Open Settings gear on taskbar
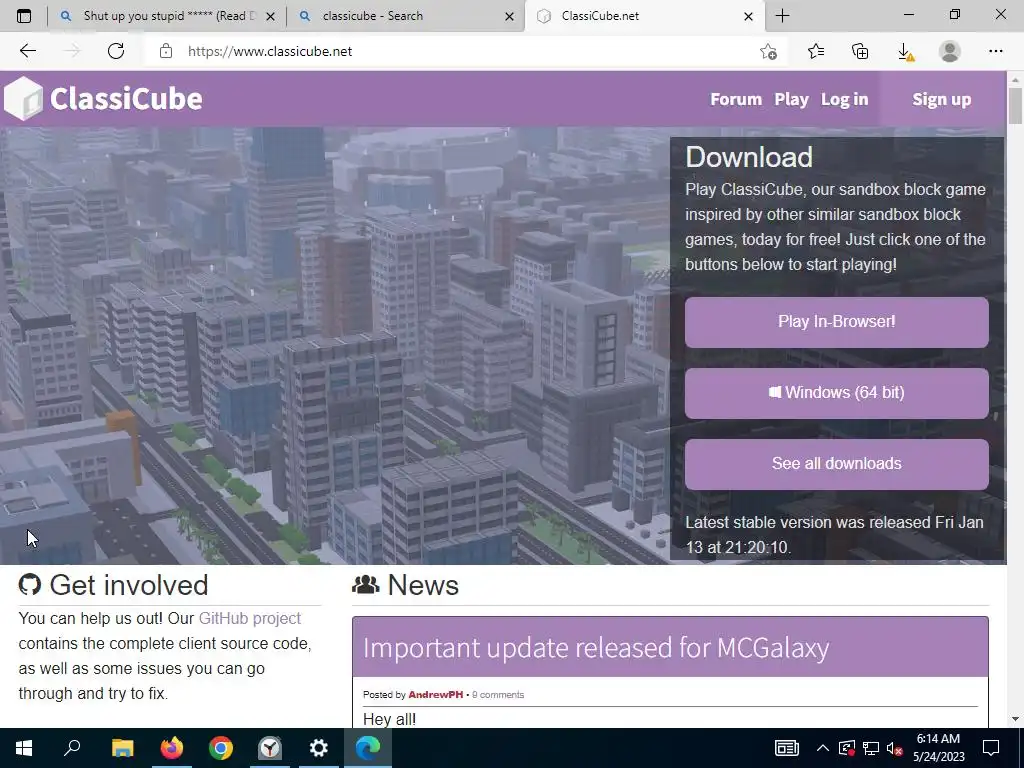Viewport: 1024px width, 768px height. tap(319, 748)
